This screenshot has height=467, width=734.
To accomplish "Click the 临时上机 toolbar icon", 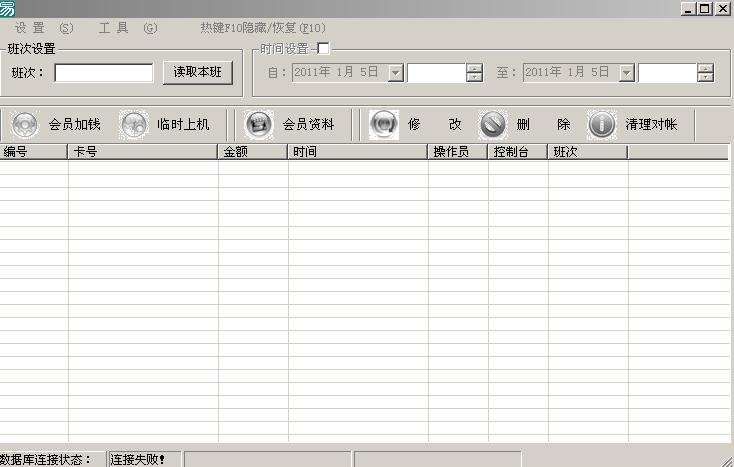I will pos(133,125).
